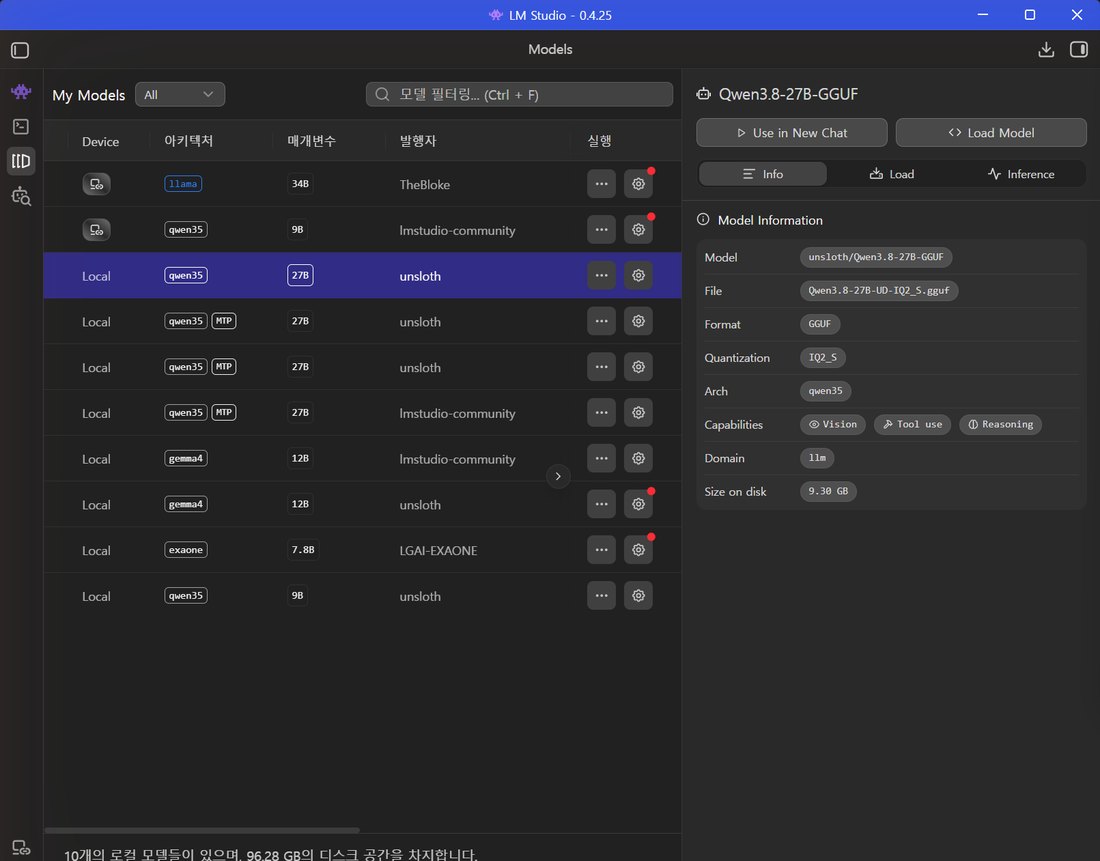Click the Load Model button
1100x861 pixels.
click(x=991, y=133)
